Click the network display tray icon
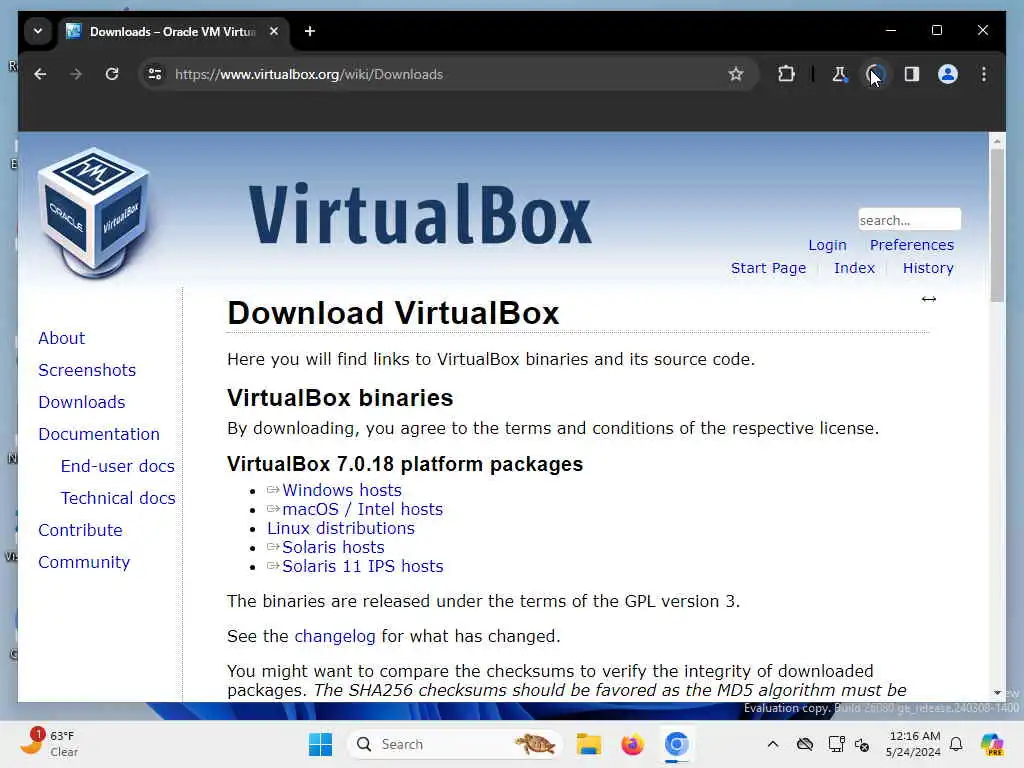This screenshot has height=768, width=1024. 836,744
